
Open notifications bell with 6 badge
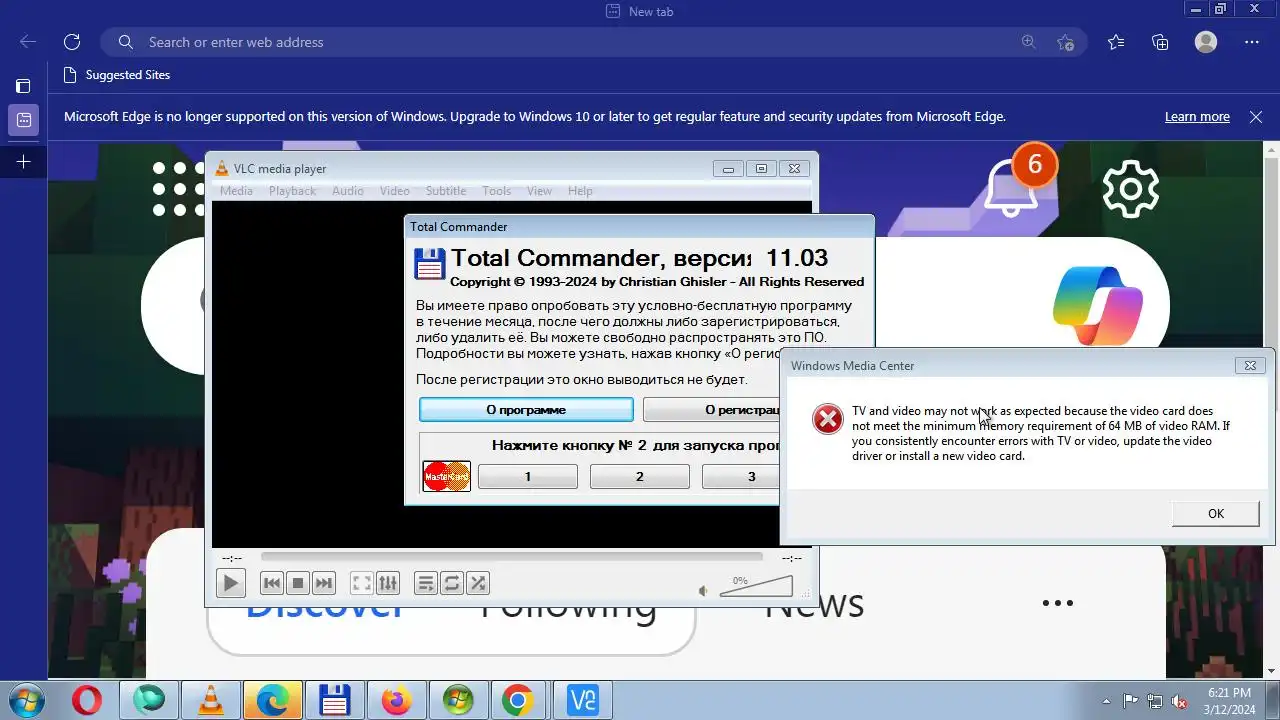tap(1011, 187)
